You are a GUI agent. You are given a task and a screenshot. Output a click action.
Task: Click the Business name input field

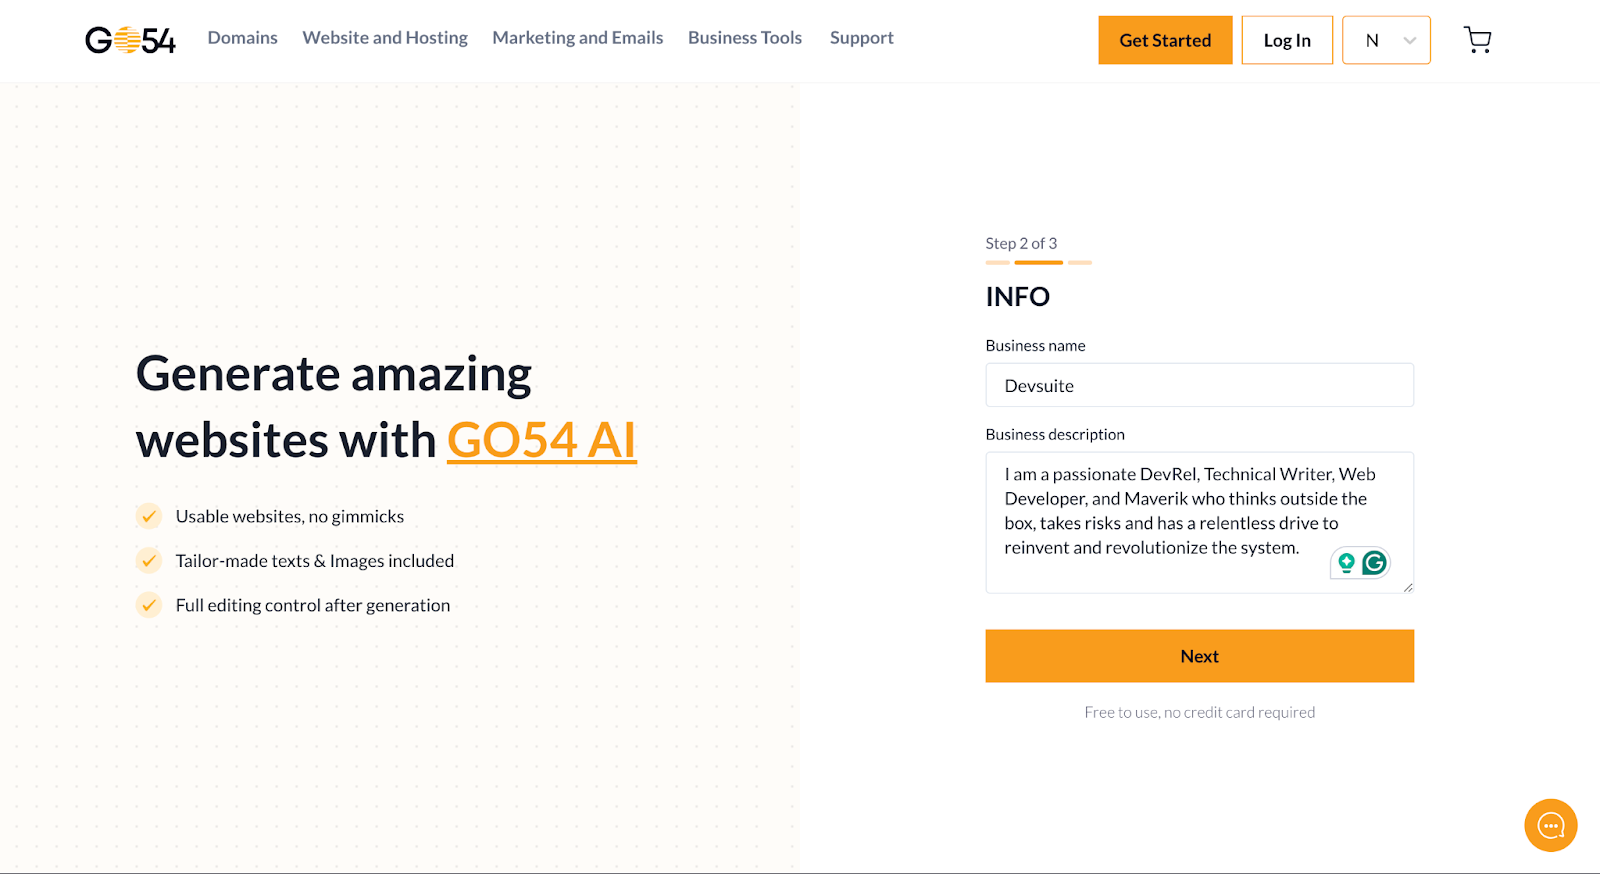point(1200,385)
